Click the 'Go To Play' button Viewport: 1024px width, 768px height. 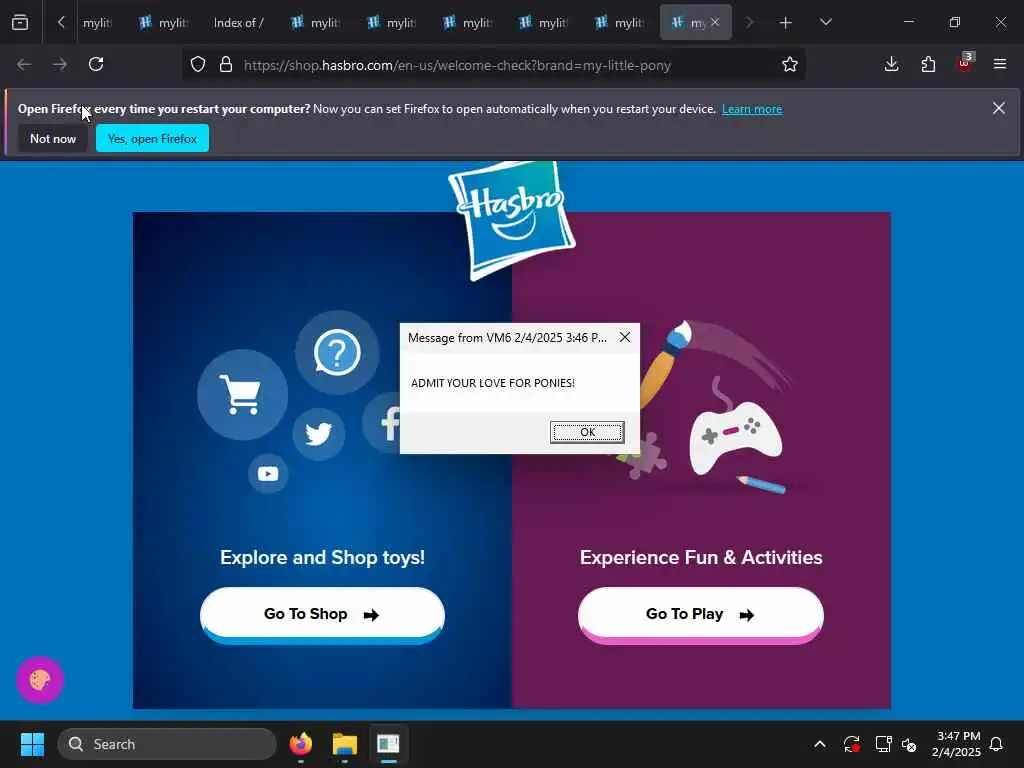(x=701, y=615)
